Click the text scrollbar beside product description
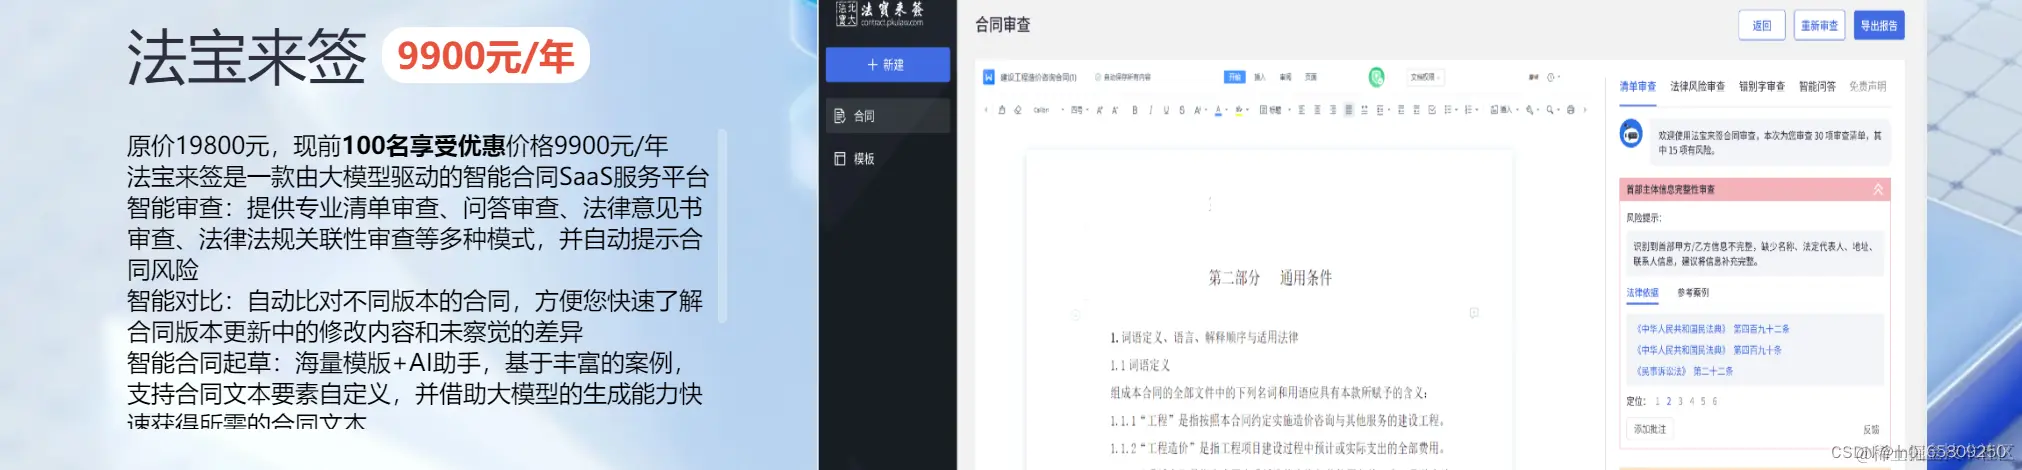Screen dimensions: 2022x470 [x=722, y=225]
